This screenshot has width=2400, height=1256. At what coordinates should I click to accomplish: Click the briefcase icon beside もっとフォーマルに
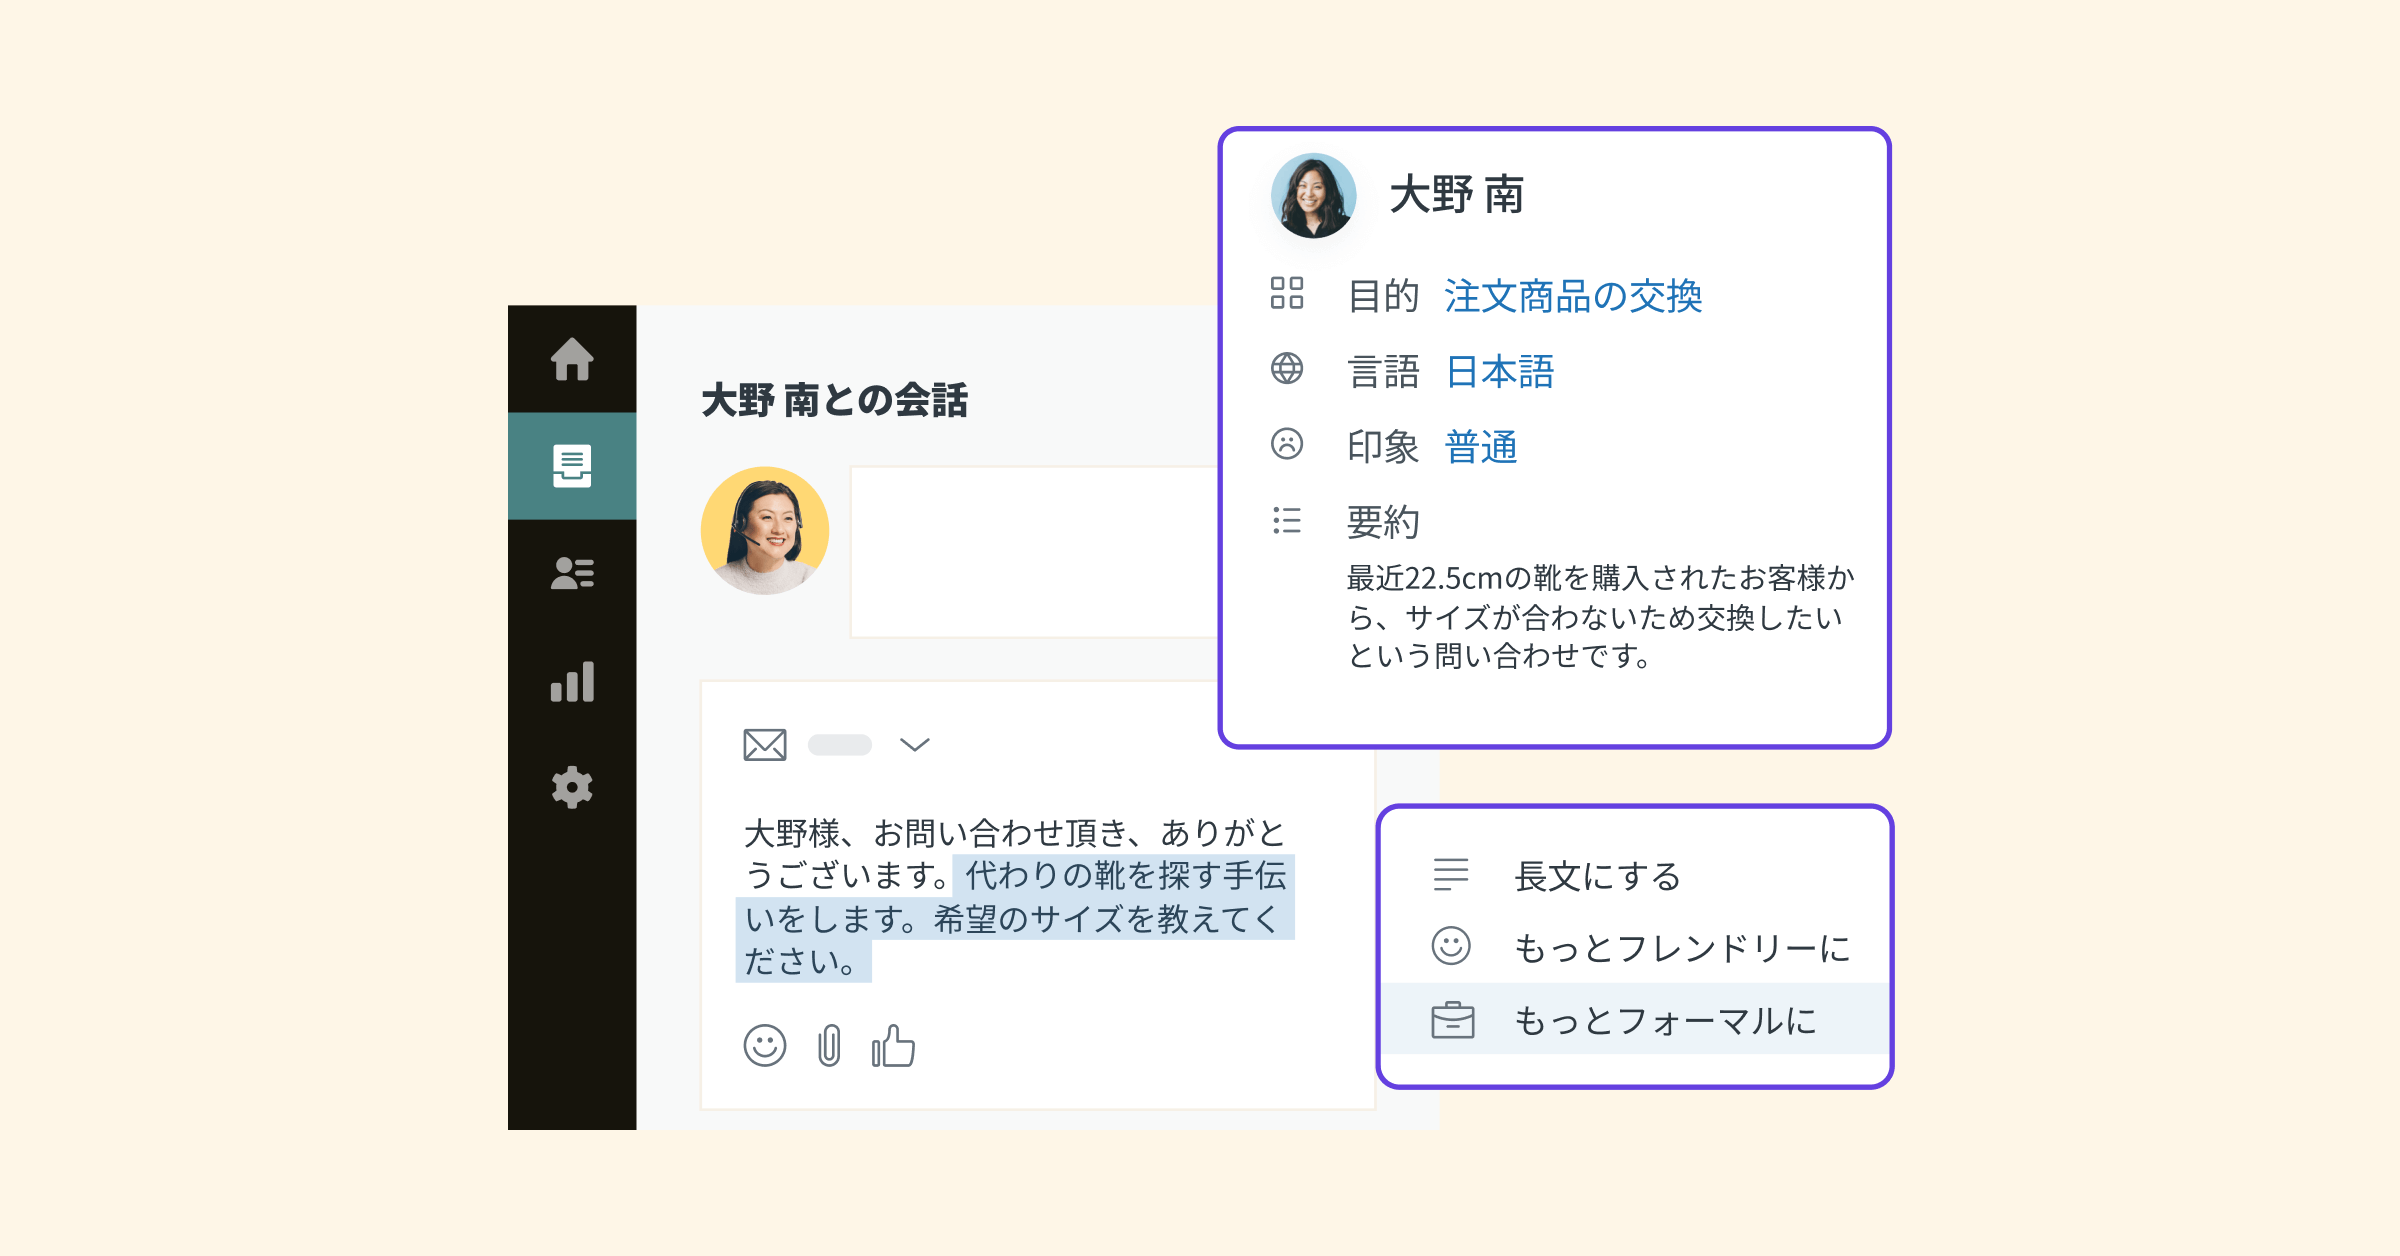click(1453, 1020)
